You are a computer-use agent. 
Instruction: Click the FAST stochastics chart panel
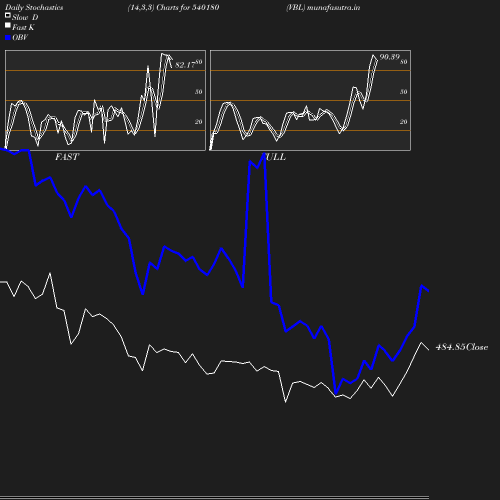(x=105, y=100)
